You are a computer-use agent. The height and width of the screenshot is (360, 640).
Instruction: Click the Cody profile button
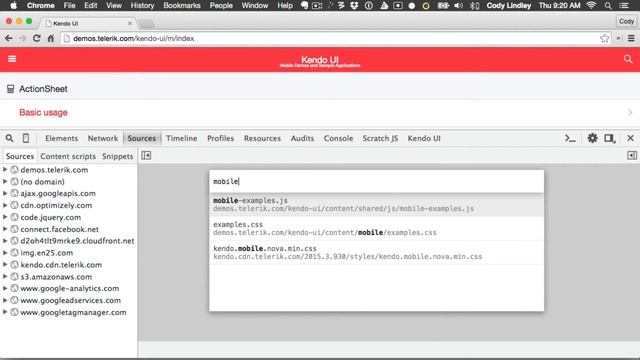626,21
